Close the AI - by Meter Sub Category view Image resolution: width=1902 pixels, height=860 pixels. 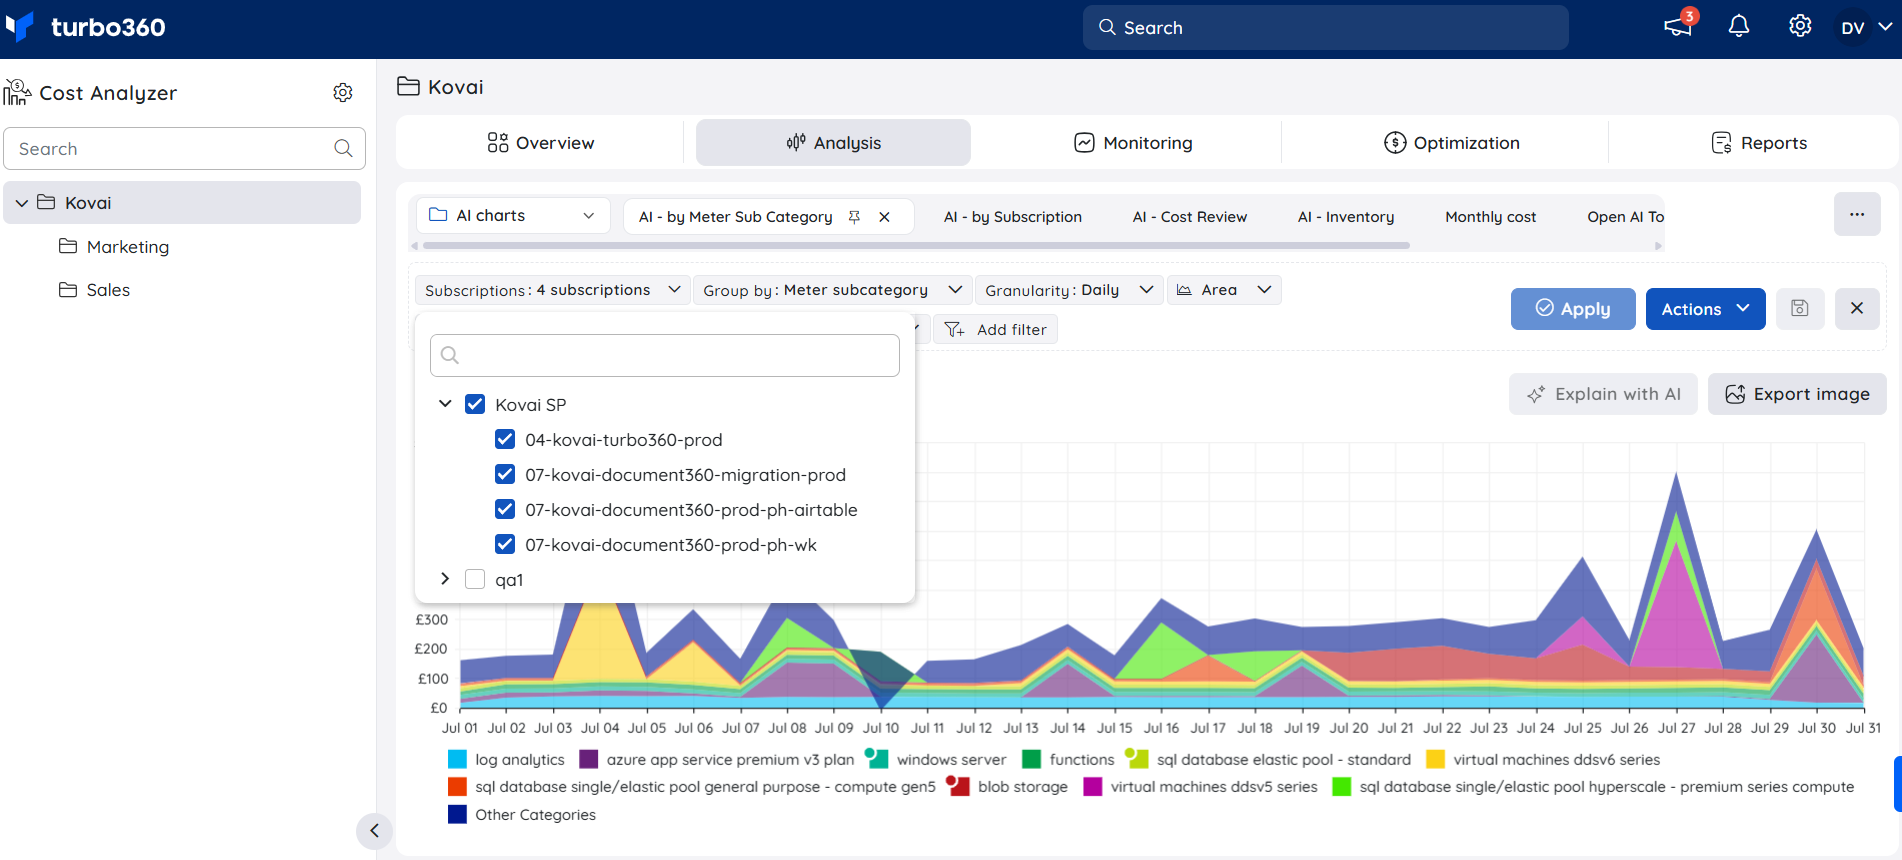884,217
